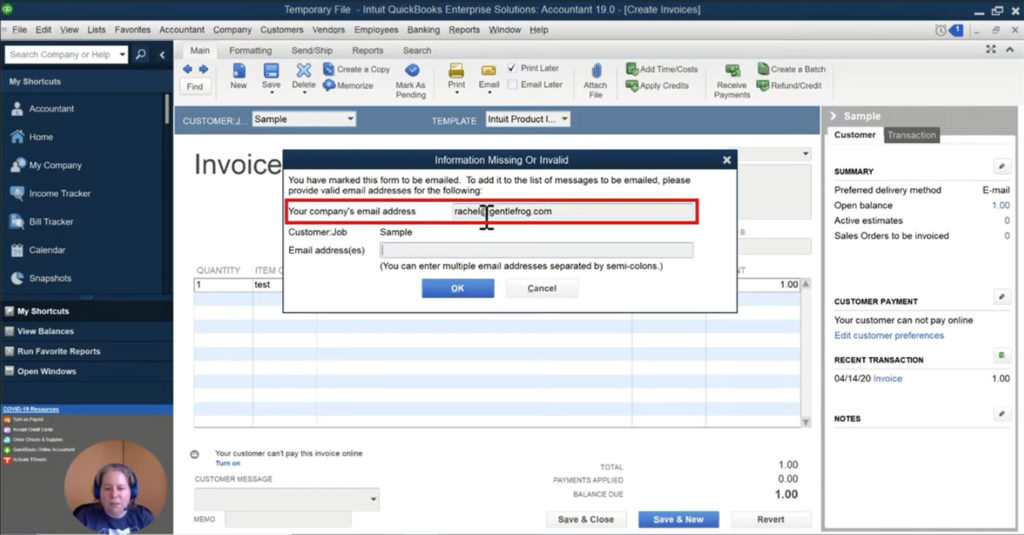Open the Vendors menu

(330, 30)
